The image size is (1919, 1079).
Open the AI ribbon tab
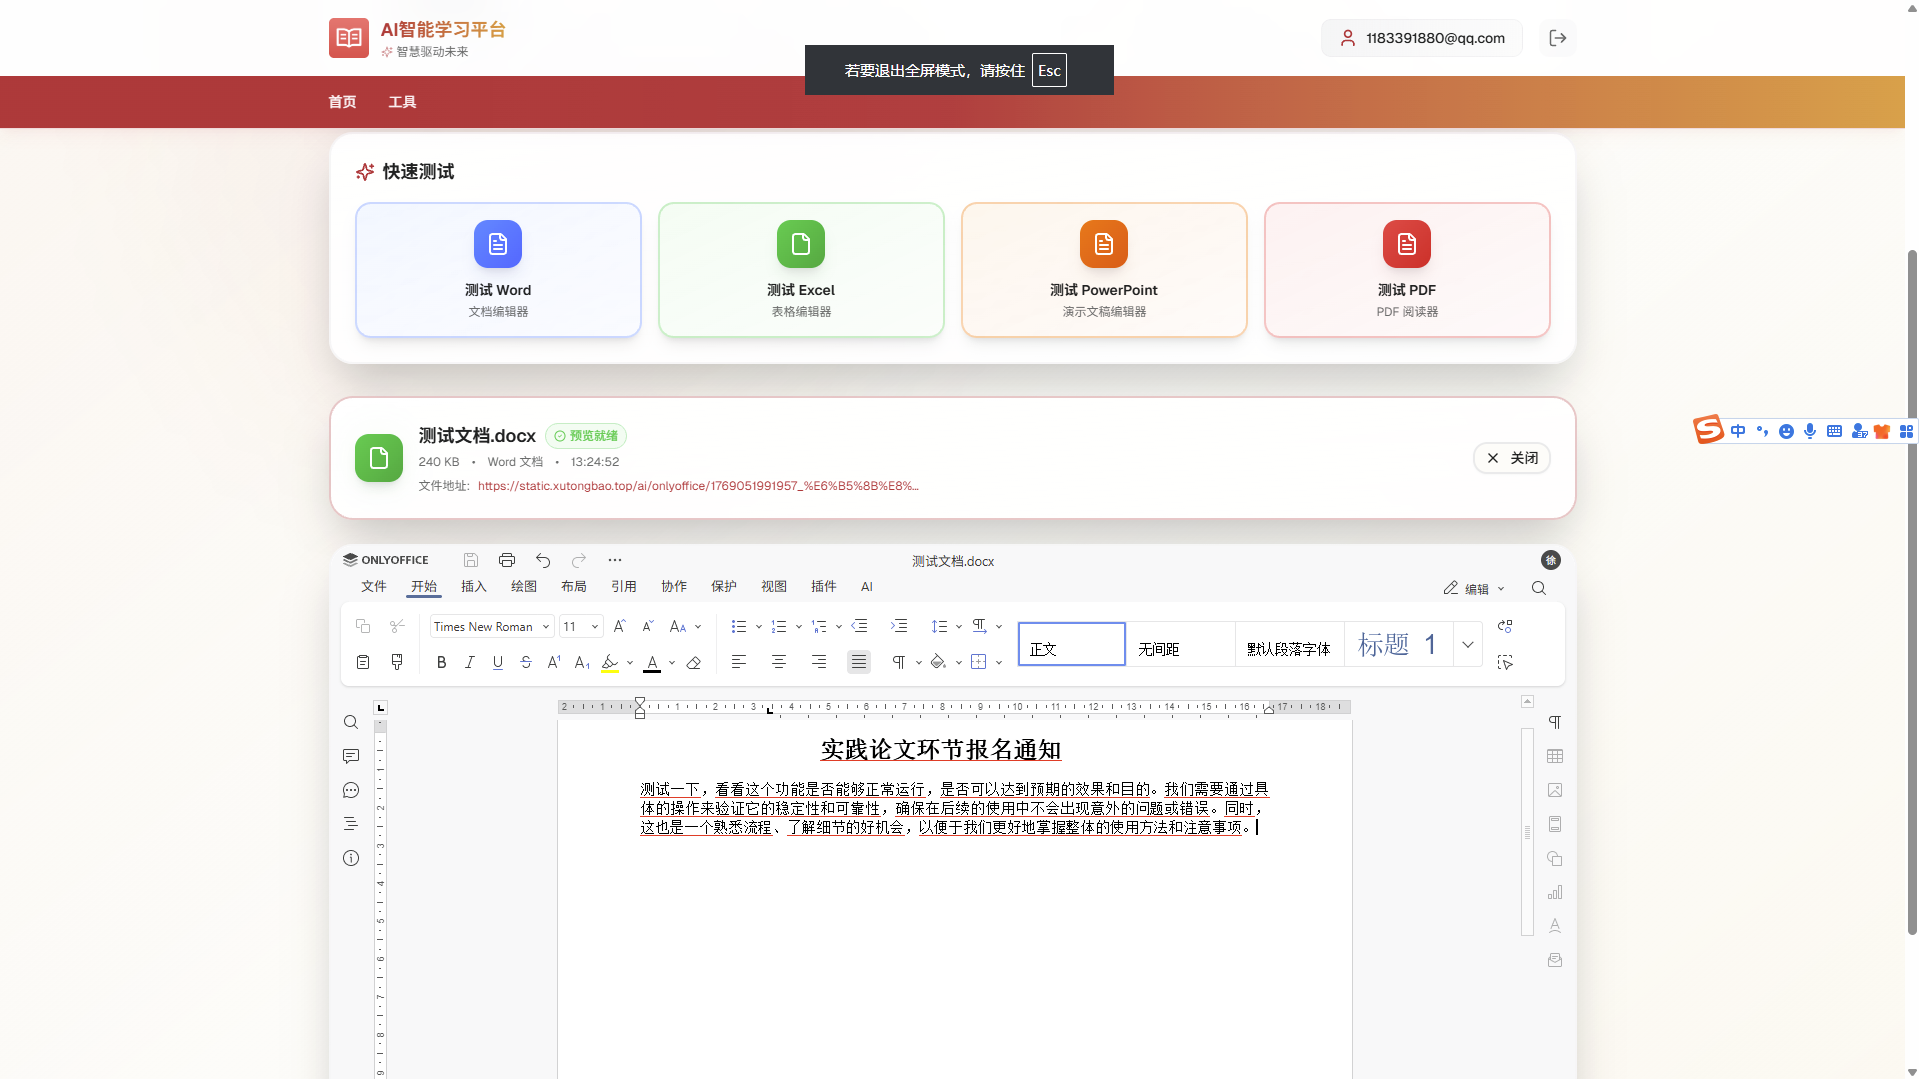click(866, 587)
